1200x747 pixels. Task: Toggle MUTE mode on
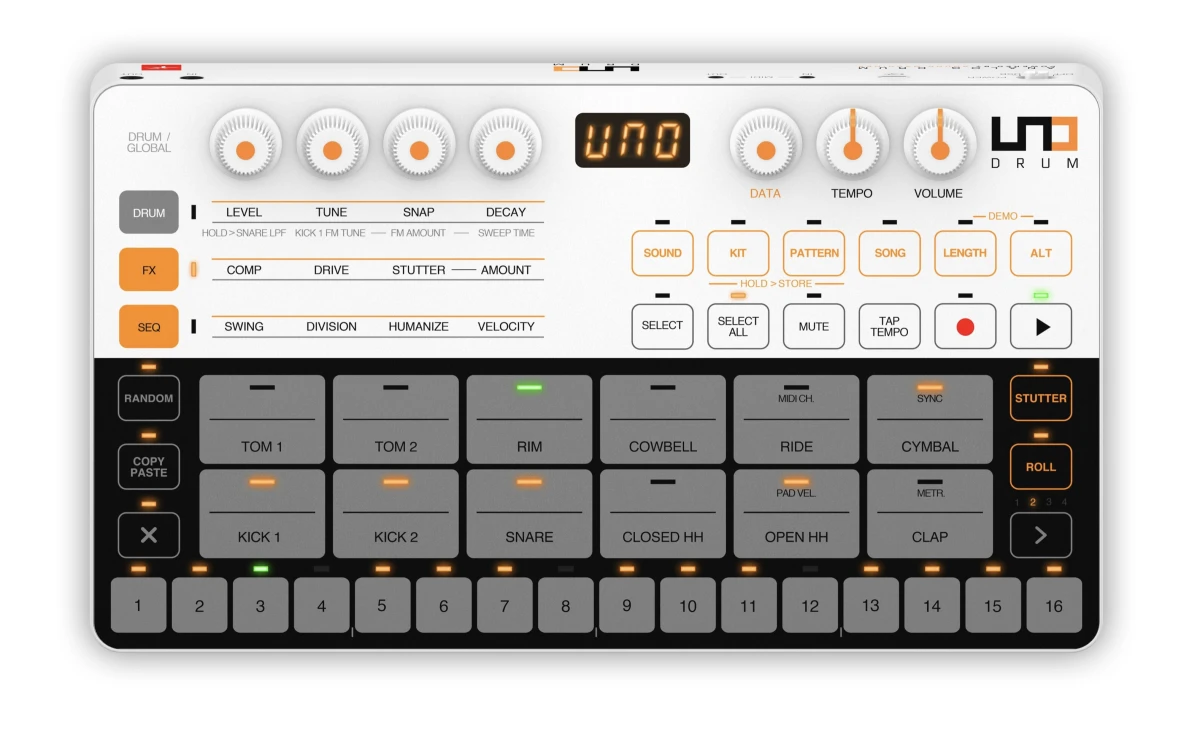pos(813,326)
